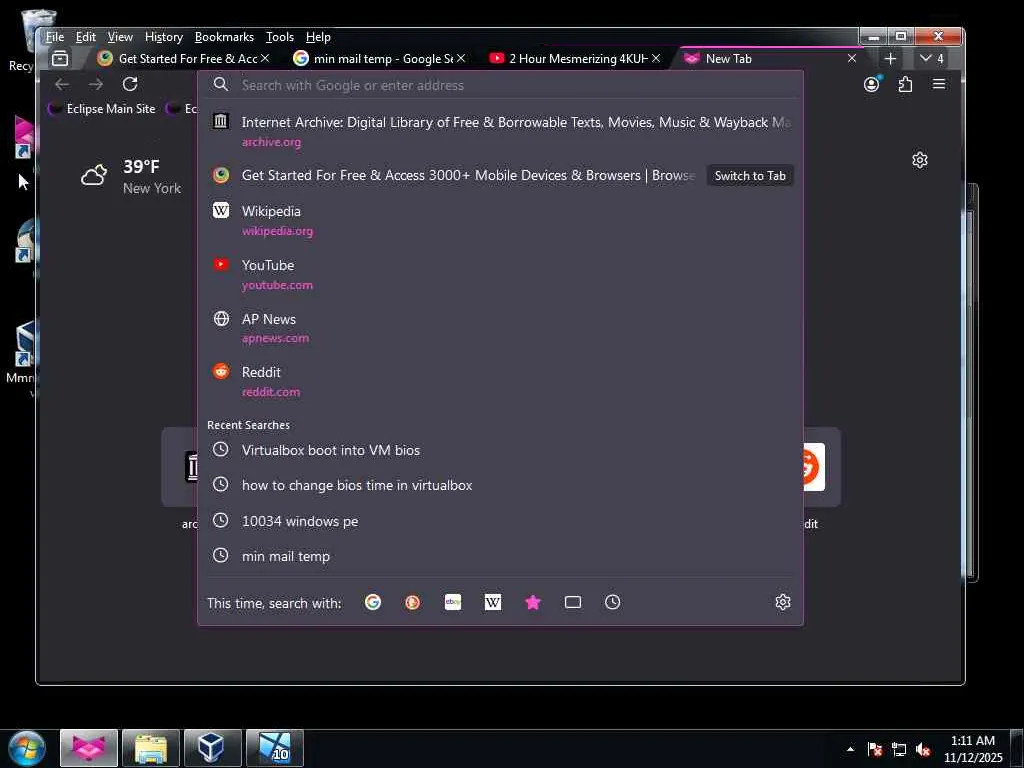Select recent search min mail temp

[x=501, y=556]
